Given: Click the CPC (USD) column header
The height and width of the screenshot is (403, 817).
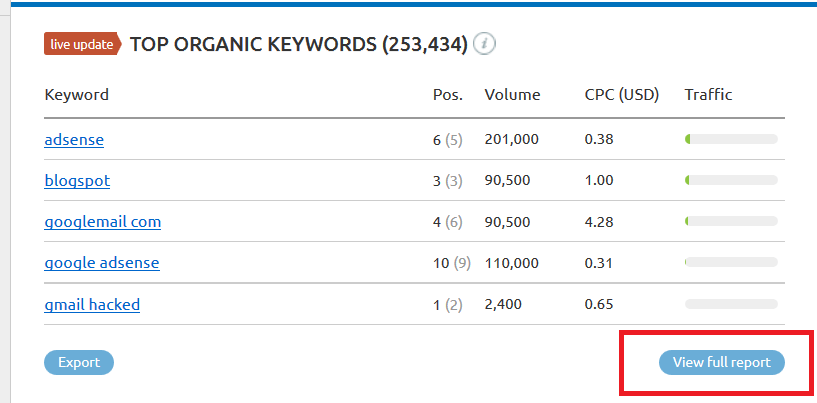Looking at the screenshot, I should [x=622, y=95].
